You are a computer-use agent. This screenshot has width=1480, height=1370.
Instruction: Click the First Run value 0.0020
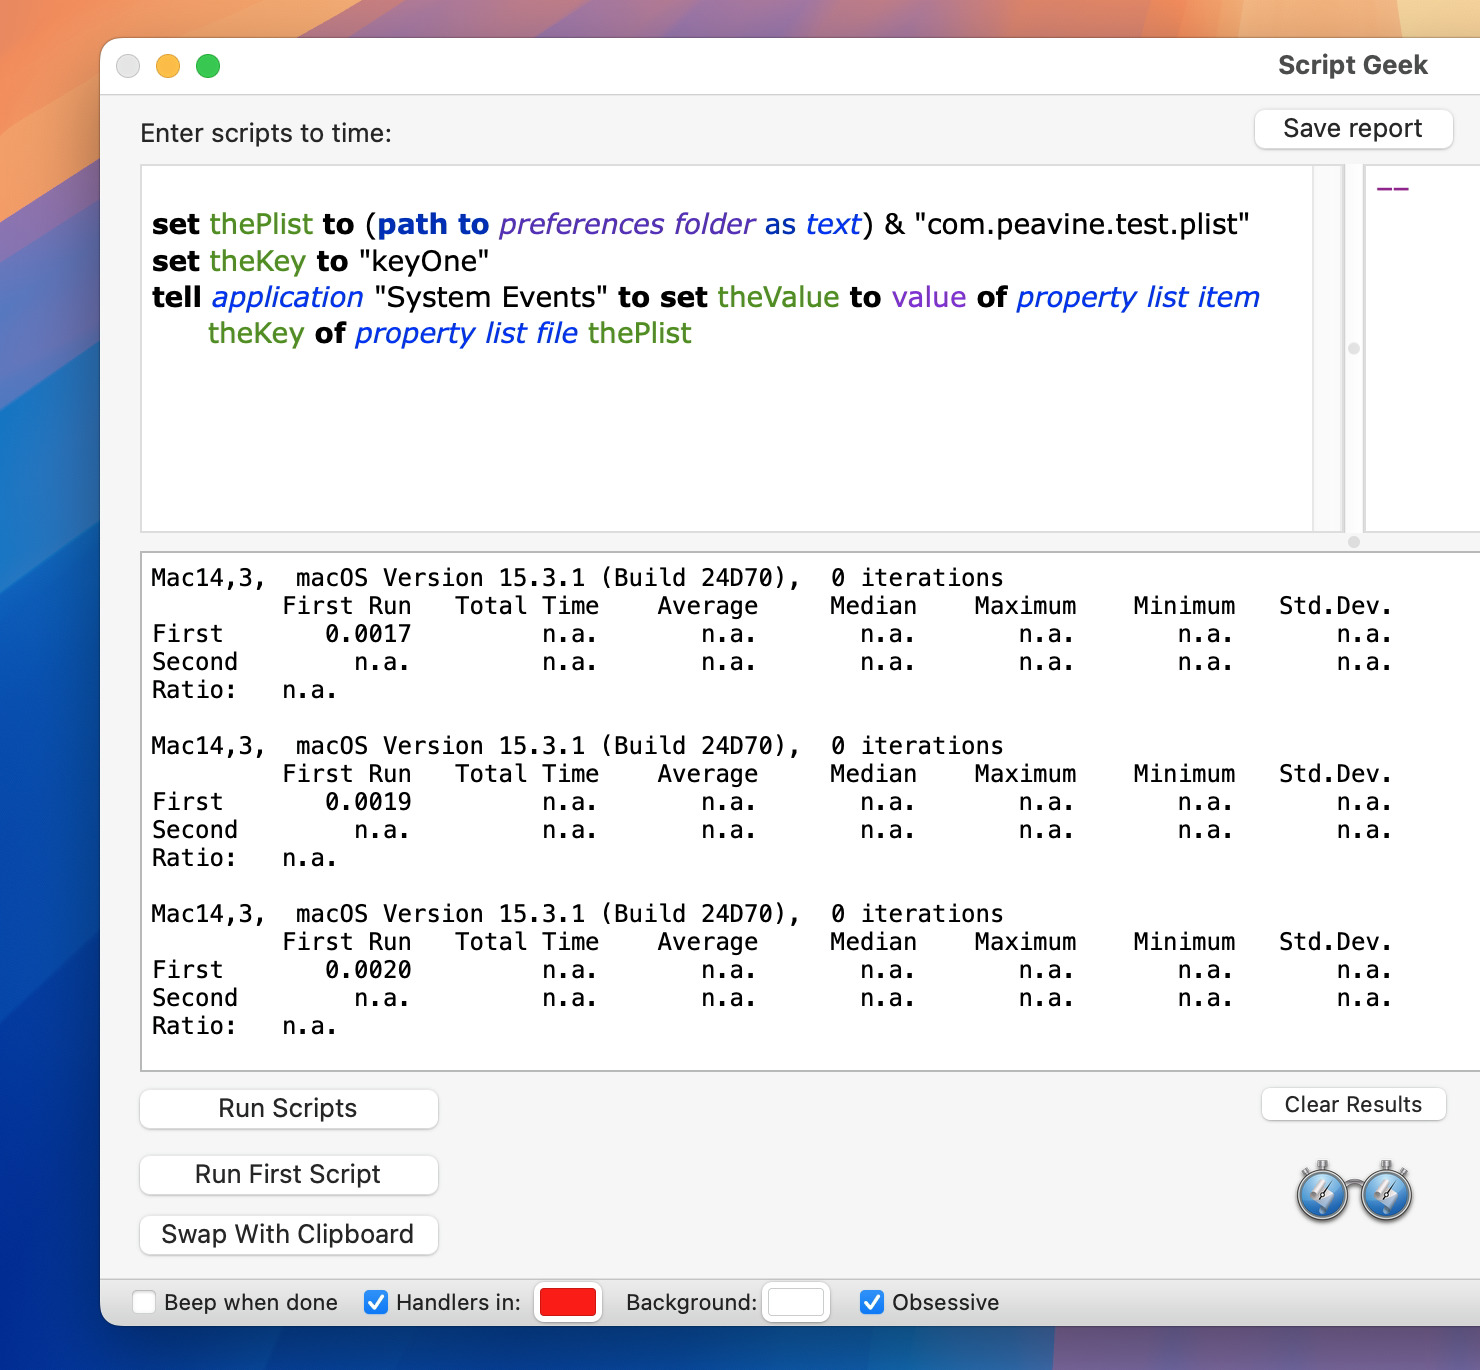tap(368, 970)
